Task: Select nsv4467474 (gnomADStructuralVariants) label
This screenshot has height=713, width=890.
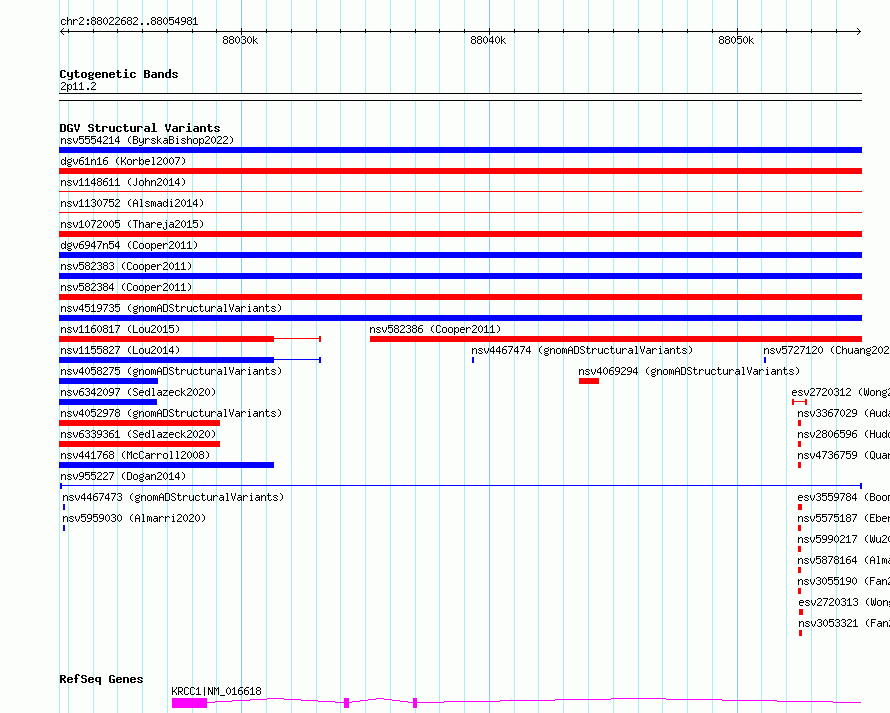Action: 582,350
